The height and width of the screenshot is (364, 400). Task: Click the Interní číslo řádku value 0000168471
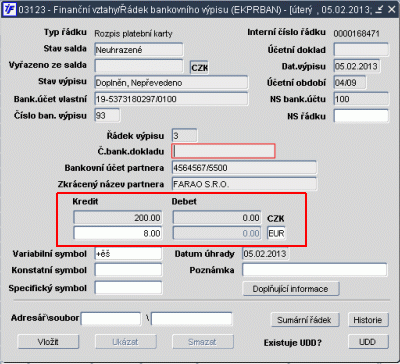pyautogui.click(x=356, y=33)
